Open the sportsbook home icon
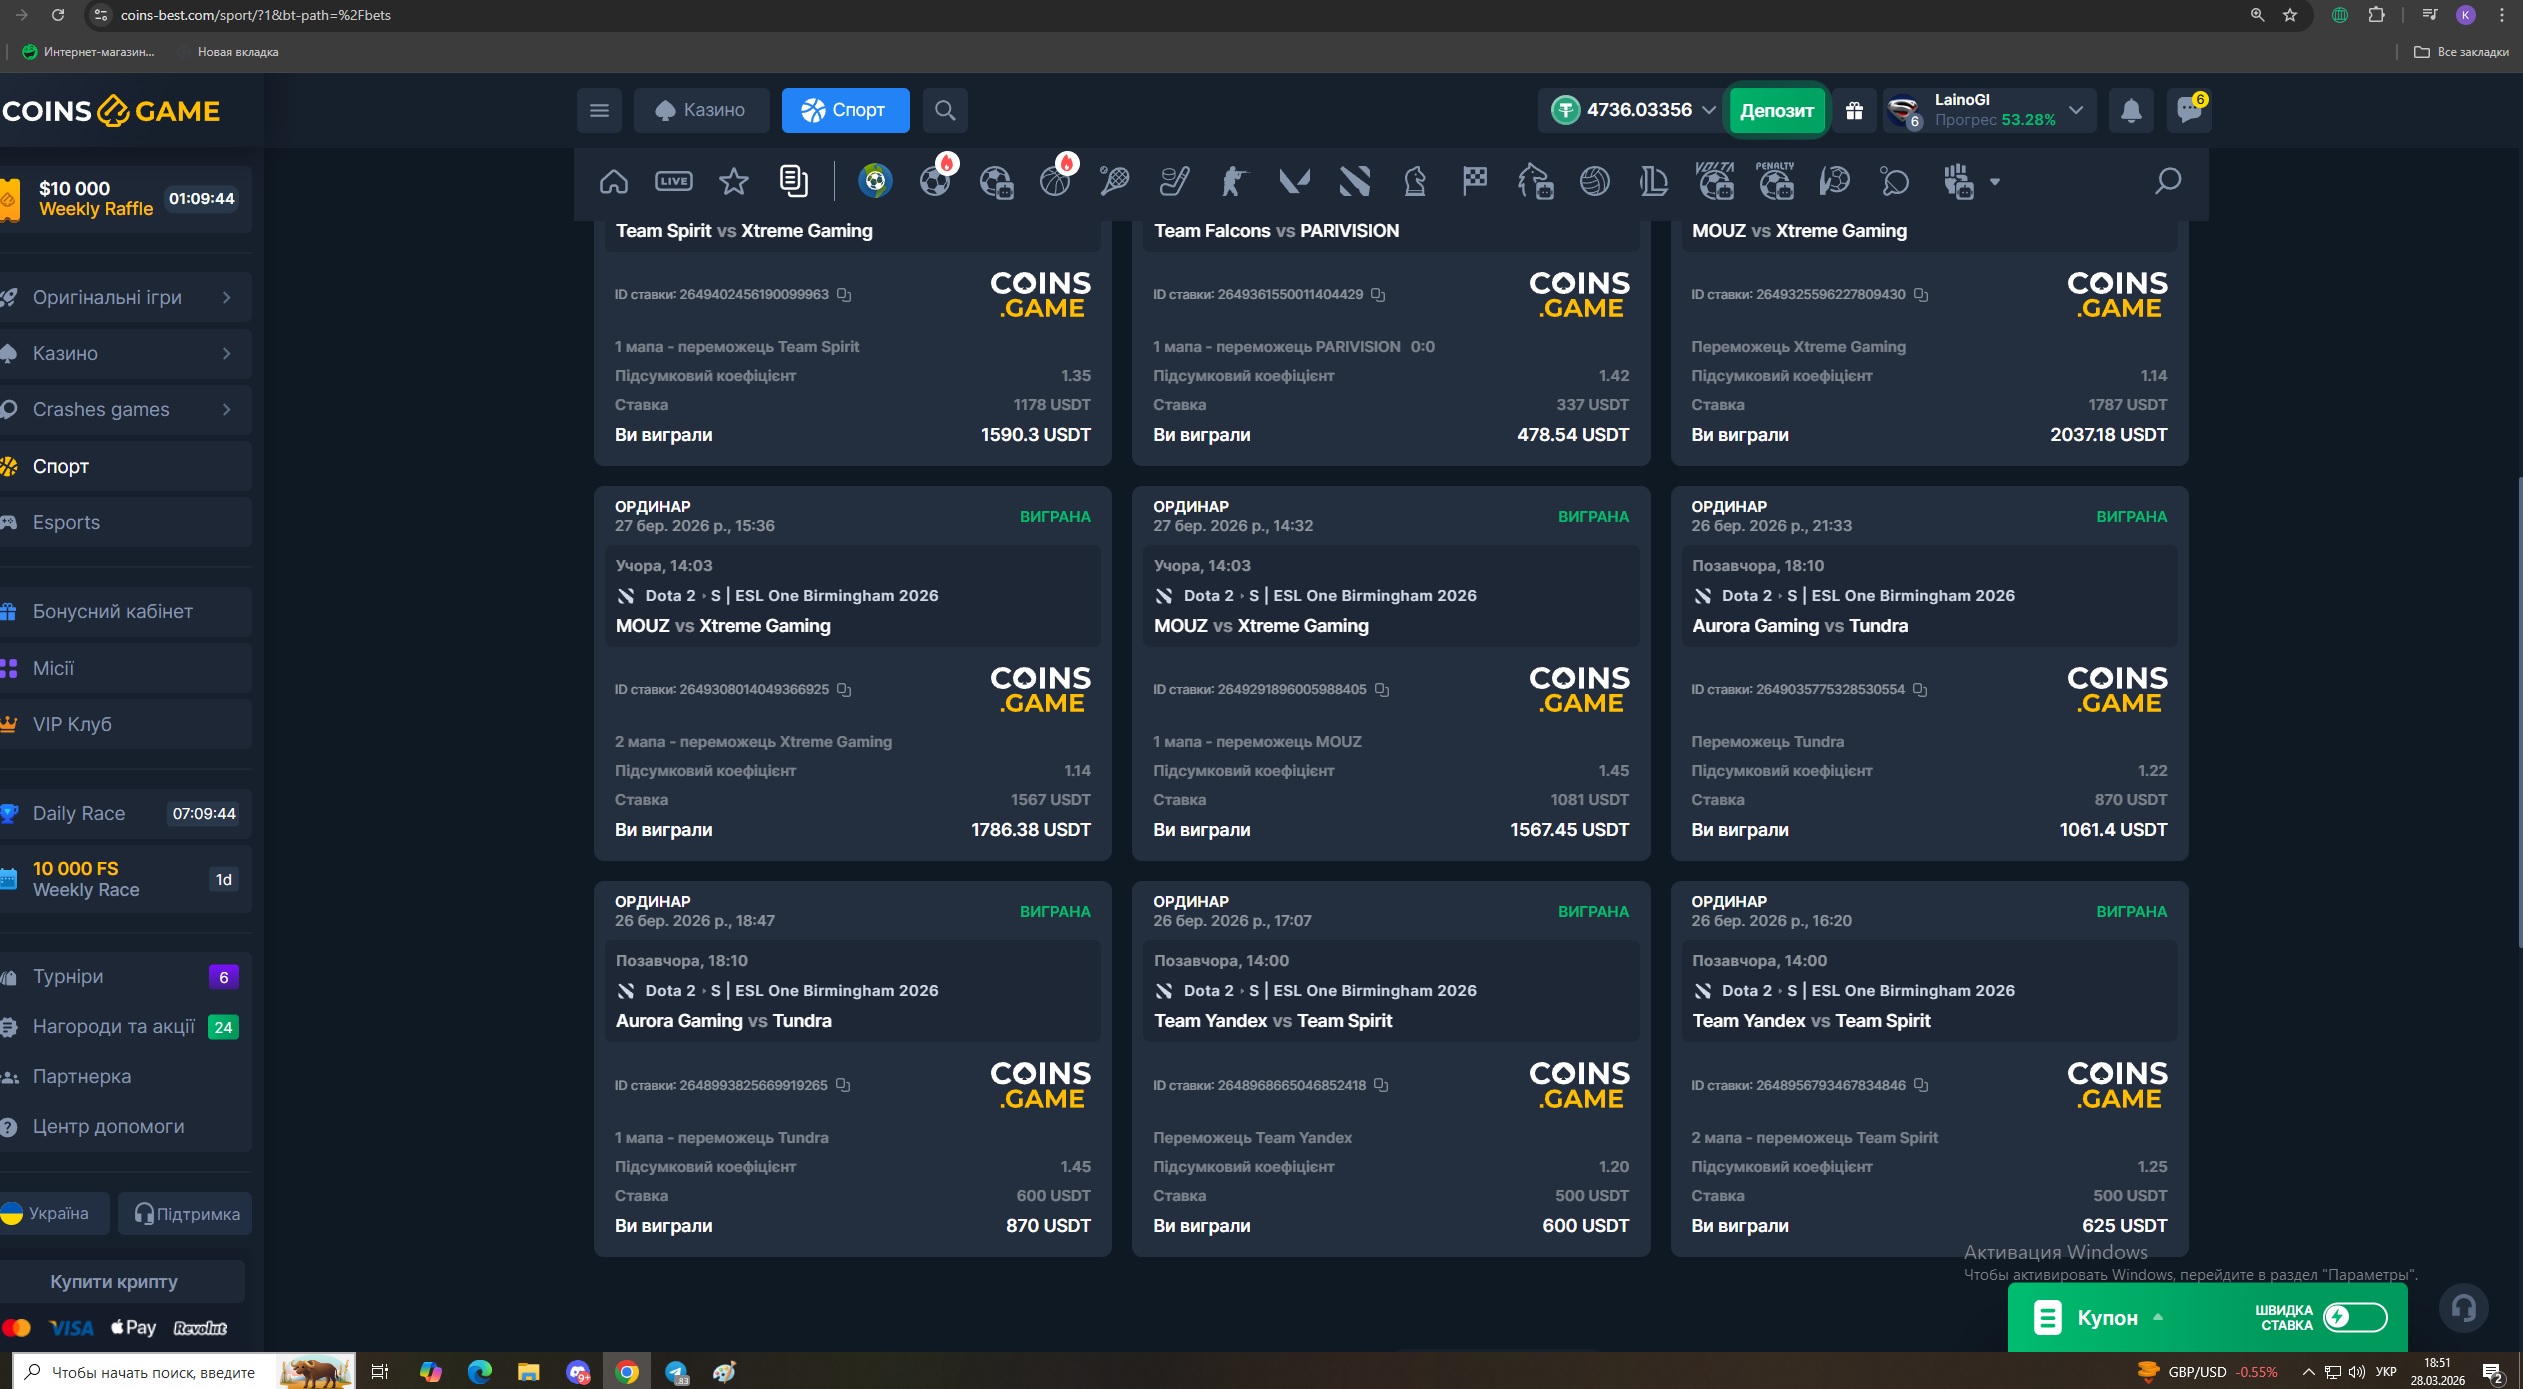The width and height of the screenshot is (2523, 1389). [x=613, y=181]
